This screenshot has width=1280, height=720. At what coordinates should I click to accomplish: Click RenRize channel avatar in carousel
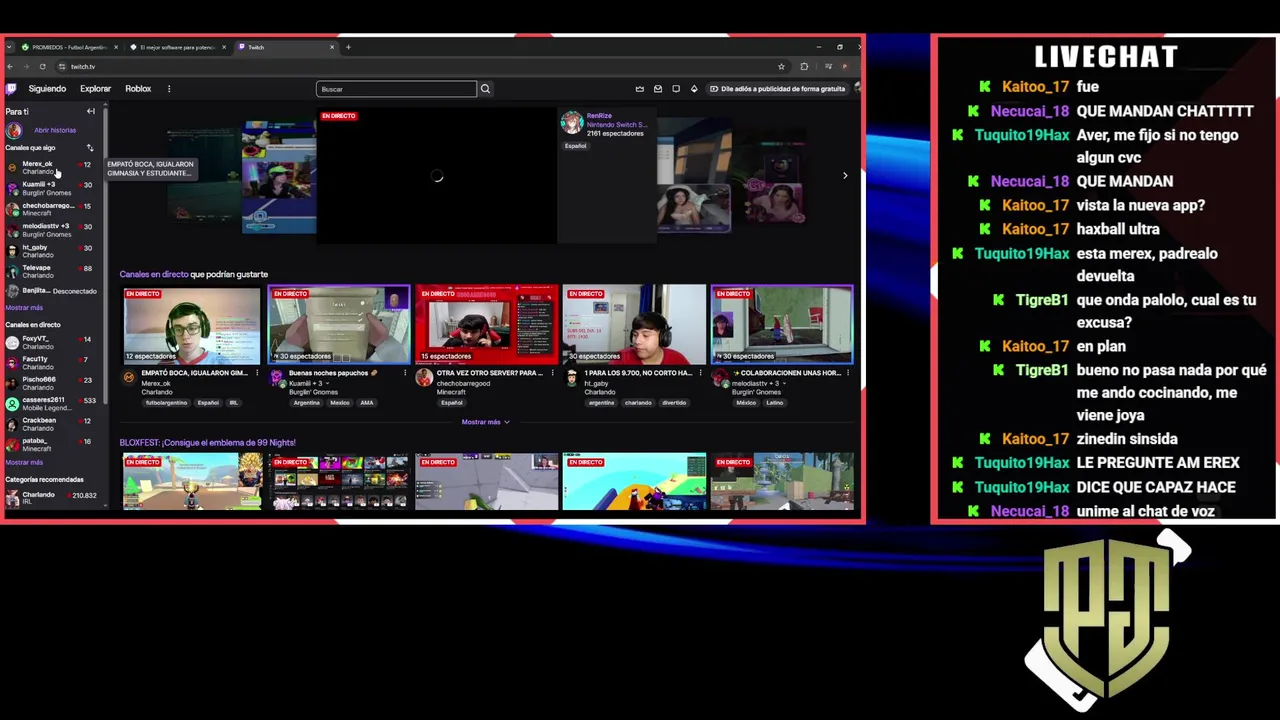[572, 122]
